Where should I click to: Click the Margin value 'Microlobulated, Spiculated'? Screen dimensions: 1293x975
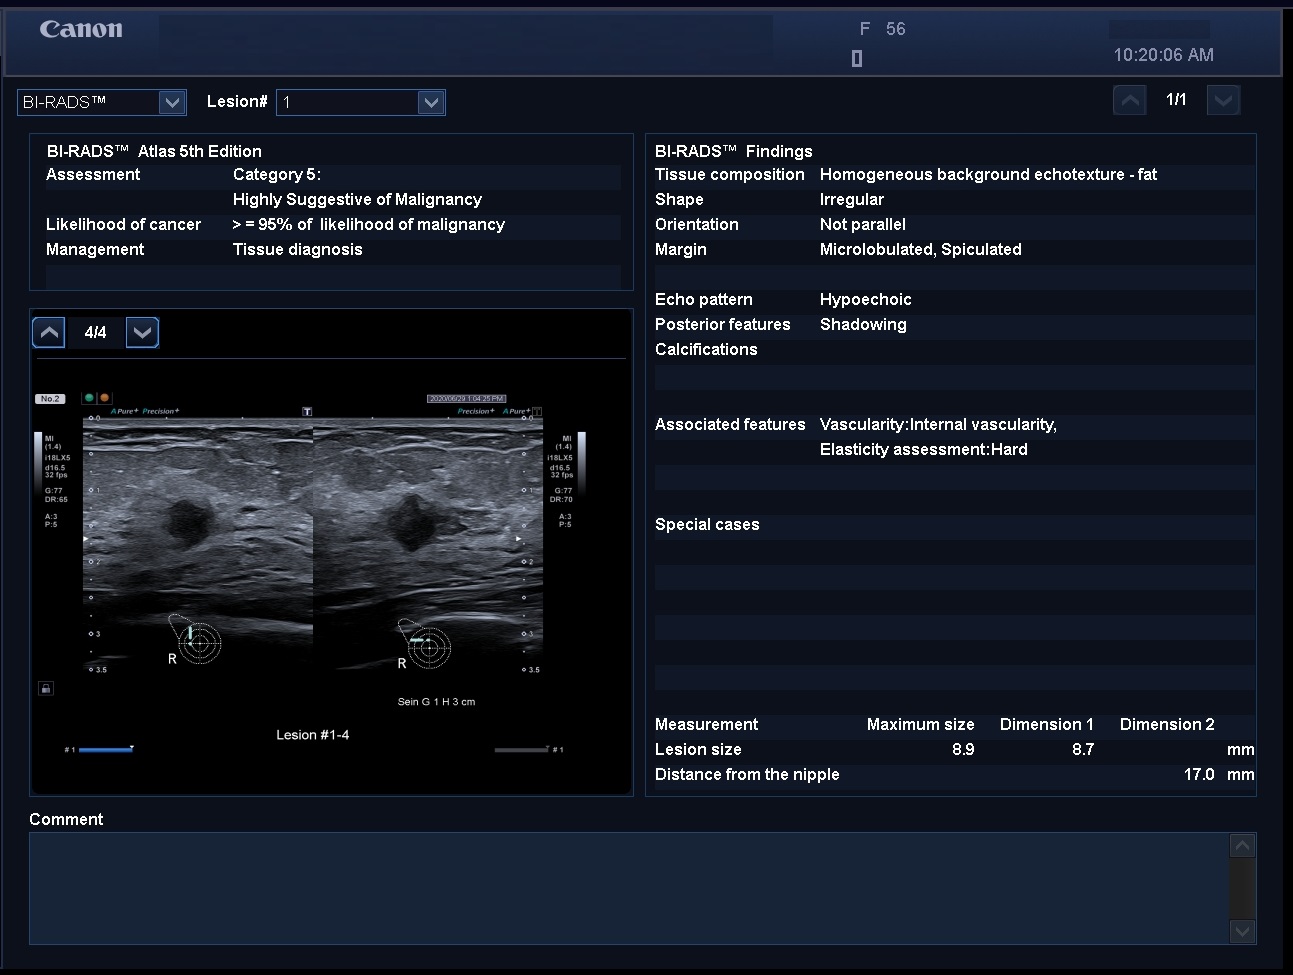pyautogui.click(x=921, y=249)
